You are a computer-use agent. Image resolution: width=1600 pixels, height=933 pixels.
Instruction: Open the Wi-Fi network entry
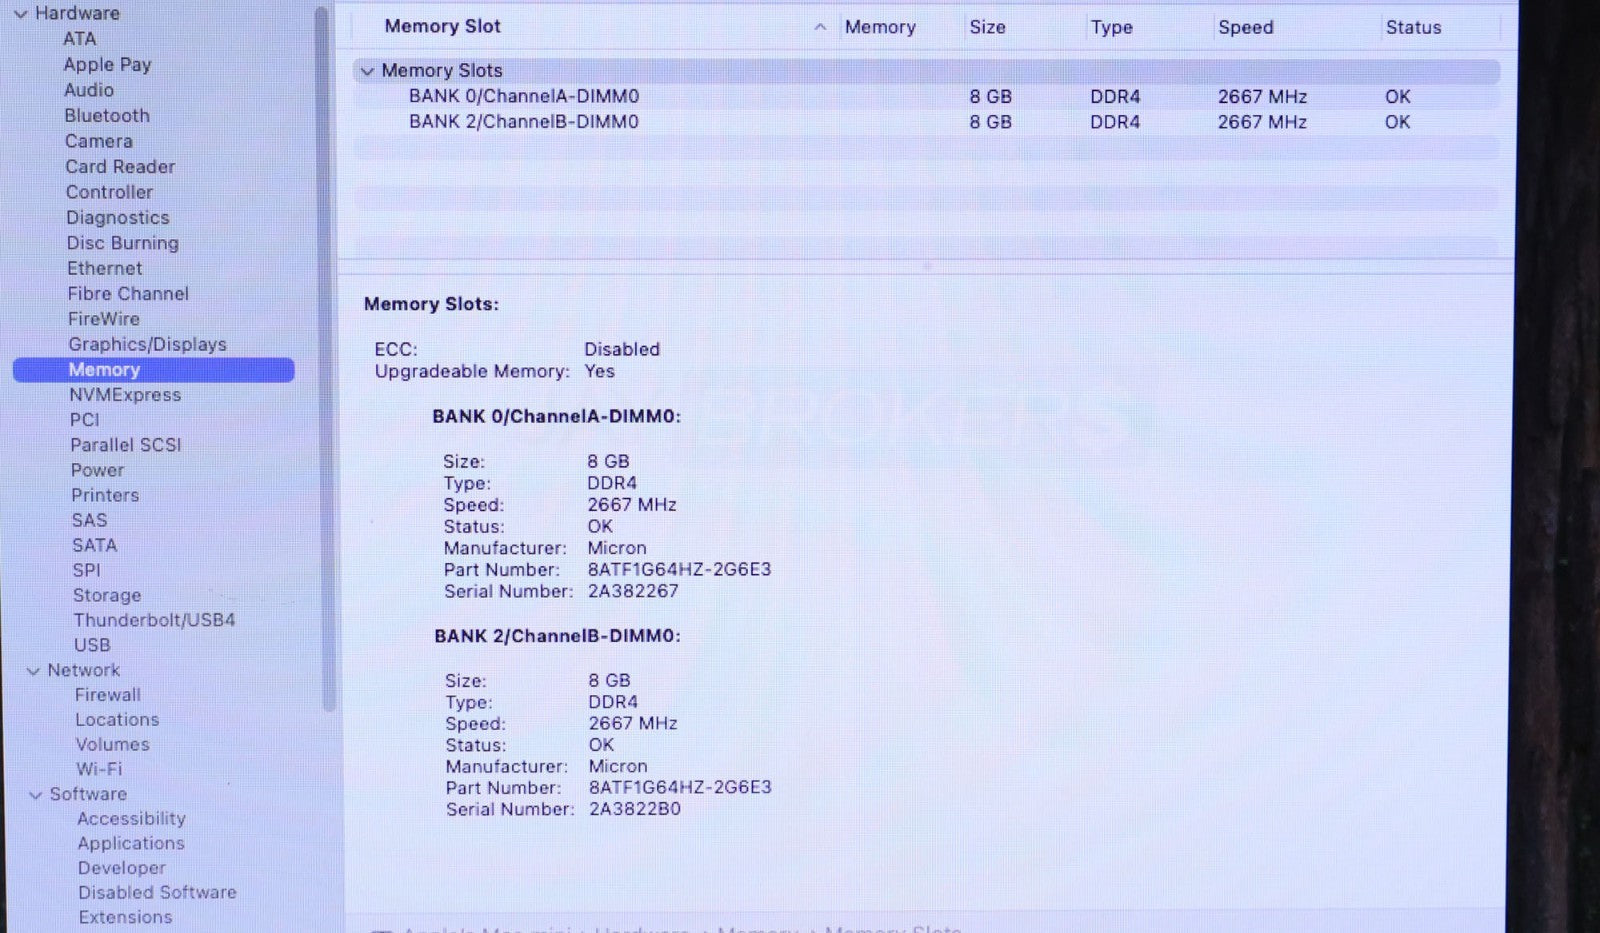(99, 769)
